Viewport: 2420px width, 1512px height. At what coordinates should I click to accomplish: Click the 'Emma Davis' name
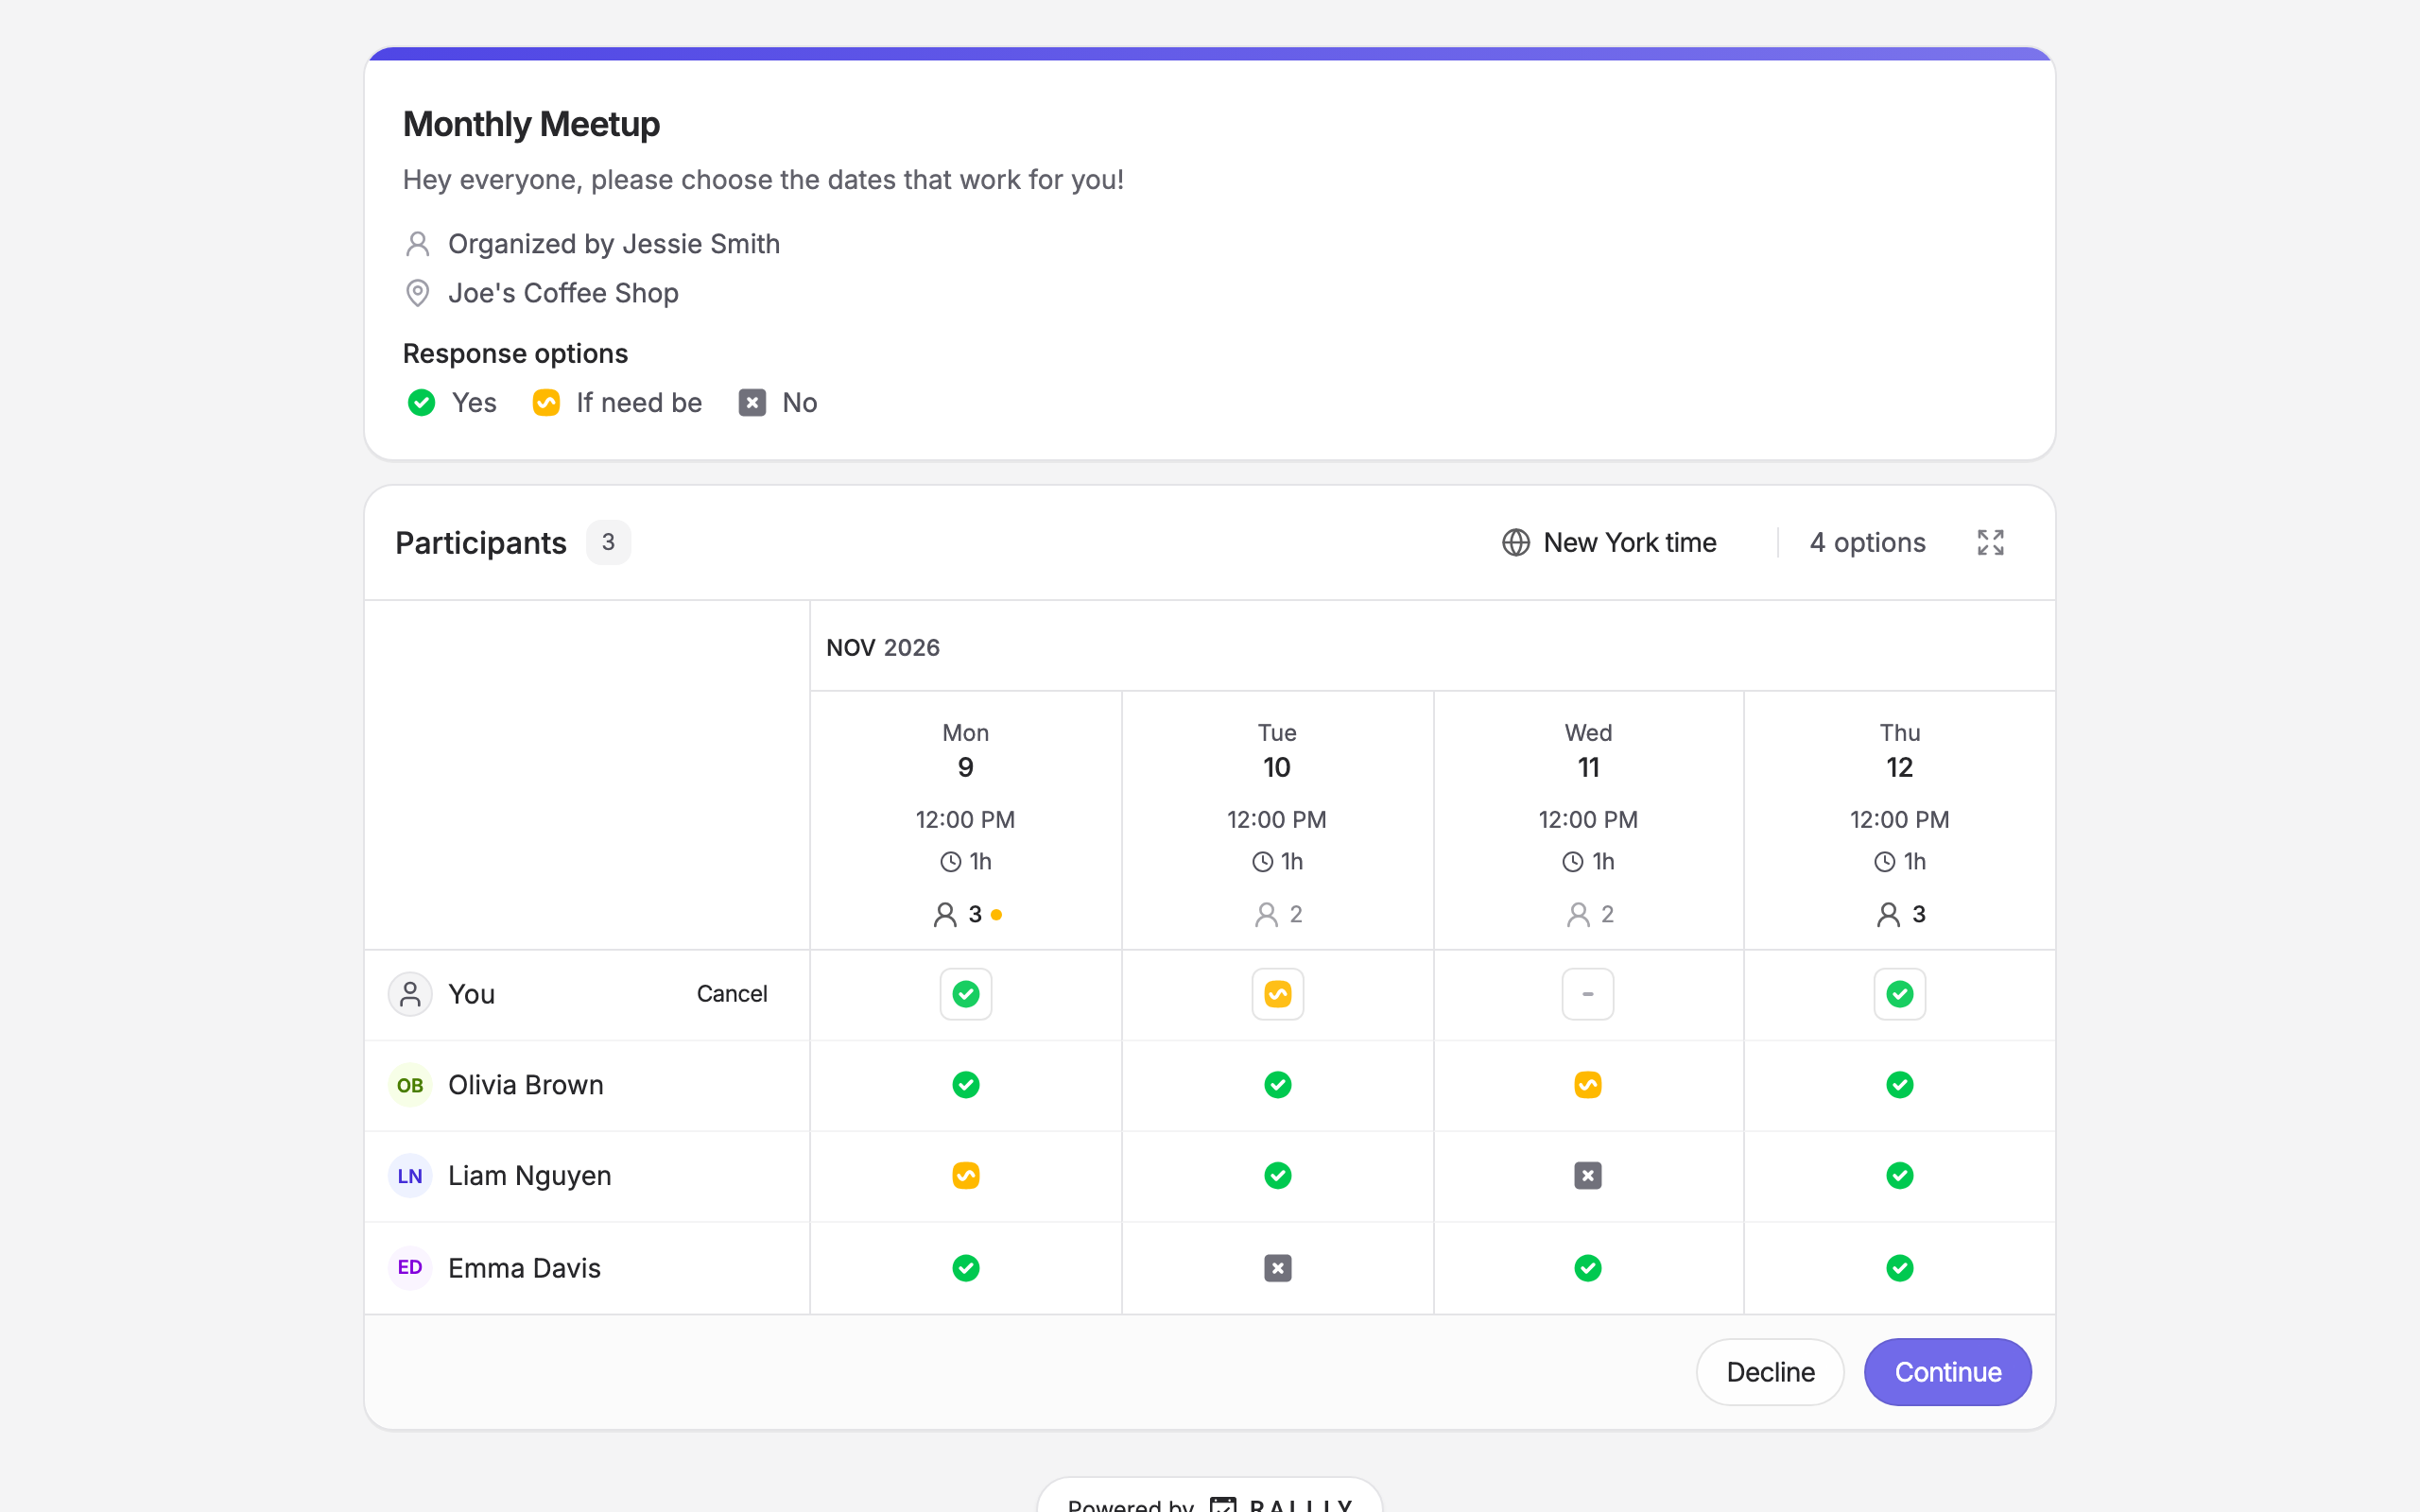[x=524, y=1268]
